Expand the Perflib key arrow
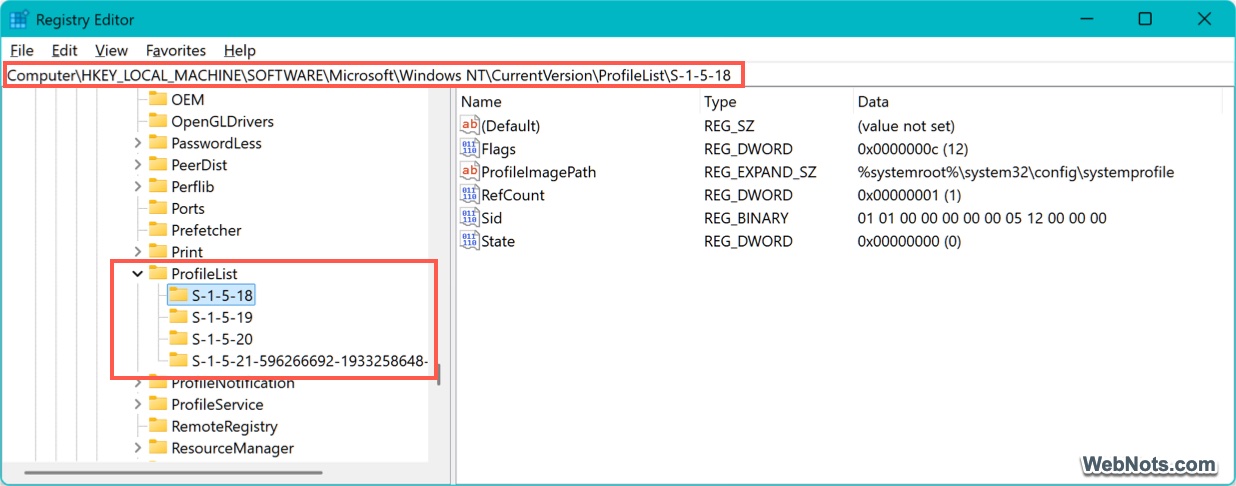Image resolution: width=1236 pixels, height=486 pixels. pos(138,187)
